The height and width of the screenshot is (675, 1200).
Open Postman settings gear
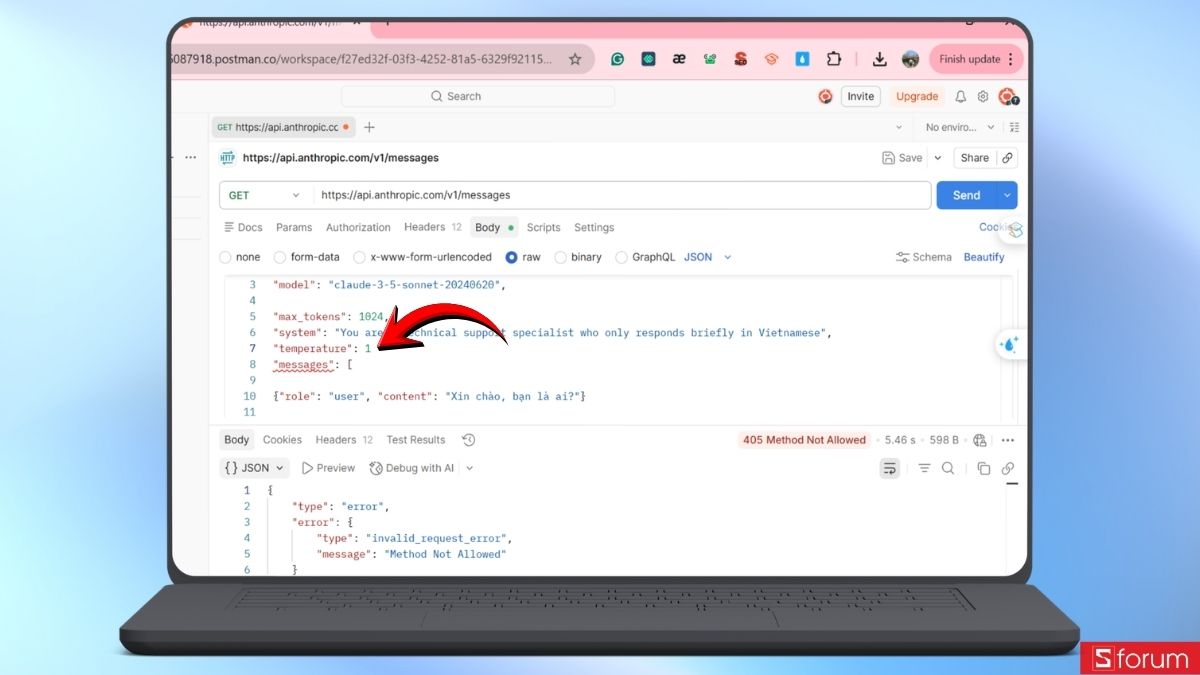coord(983,97)
